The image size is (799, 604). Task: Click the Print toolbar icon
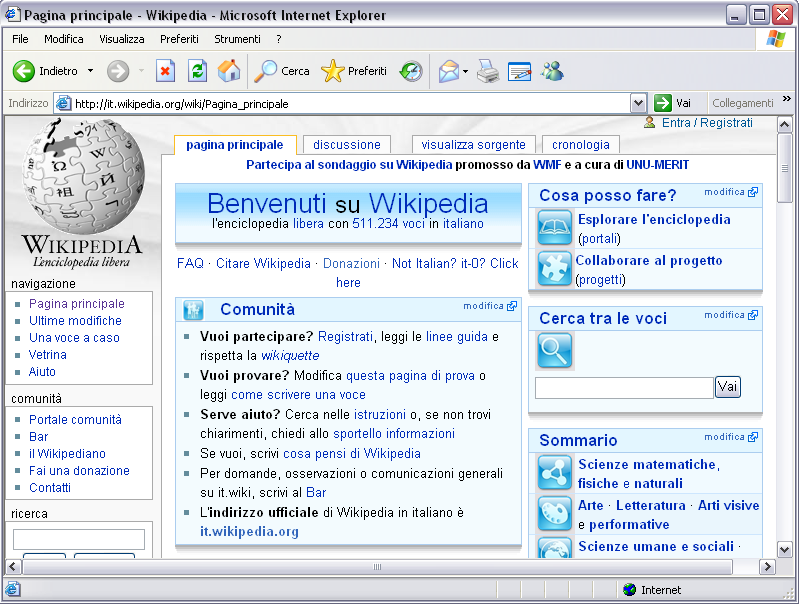click(x=487, y=71)
